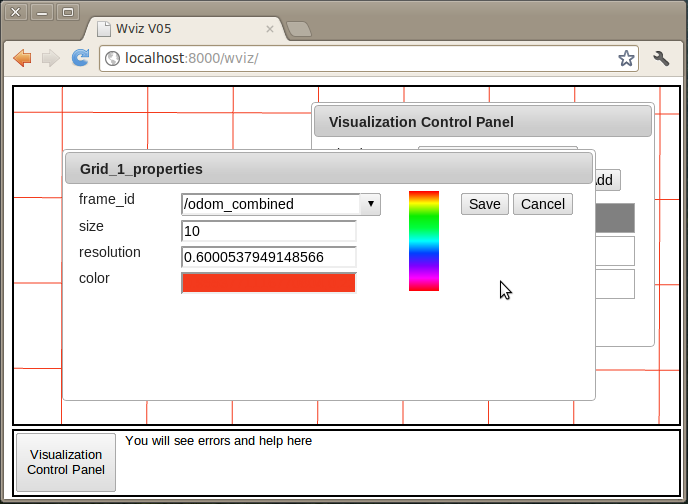Expand the frame_id dropdown arrow
Image resolution: width=688 pixels, height=504 pixels.
click(370, 204)
